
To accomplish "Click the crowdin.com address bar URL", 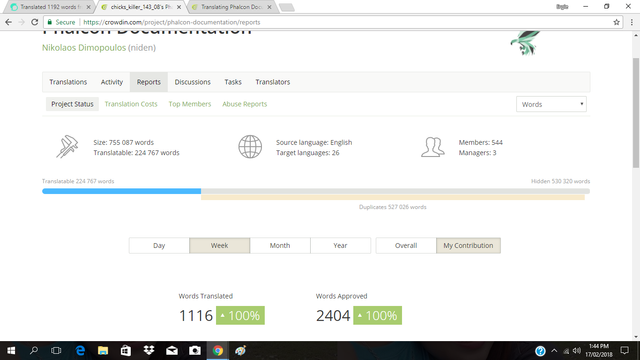I will point(171,22).
